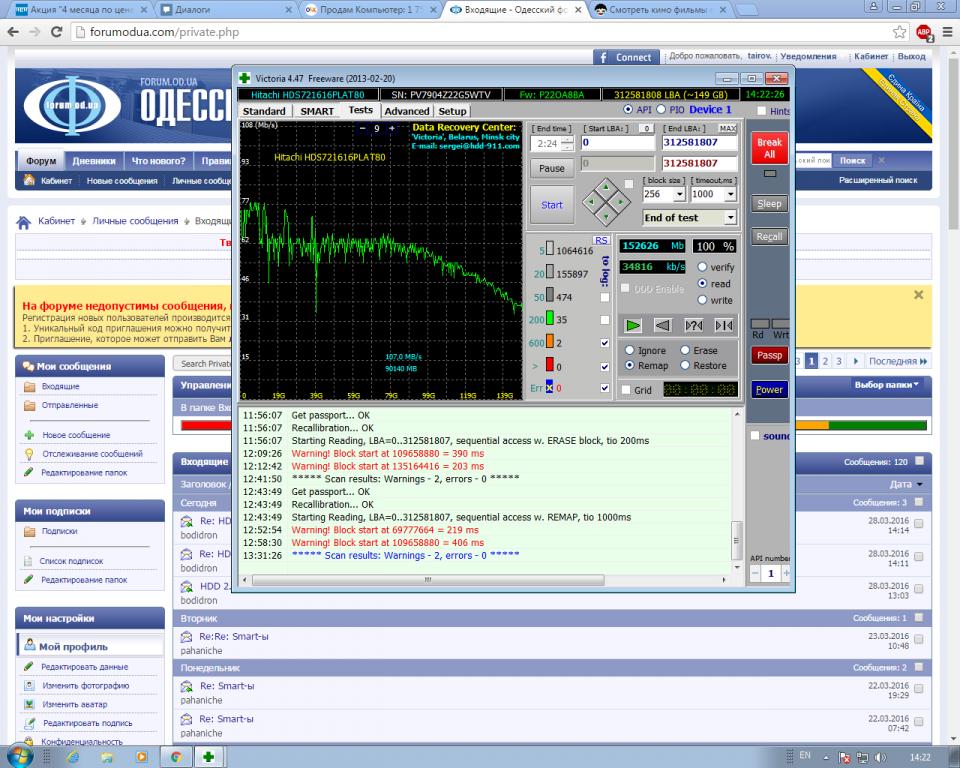
Task: Click the red slow block indicator
Action: click(550, 365)
